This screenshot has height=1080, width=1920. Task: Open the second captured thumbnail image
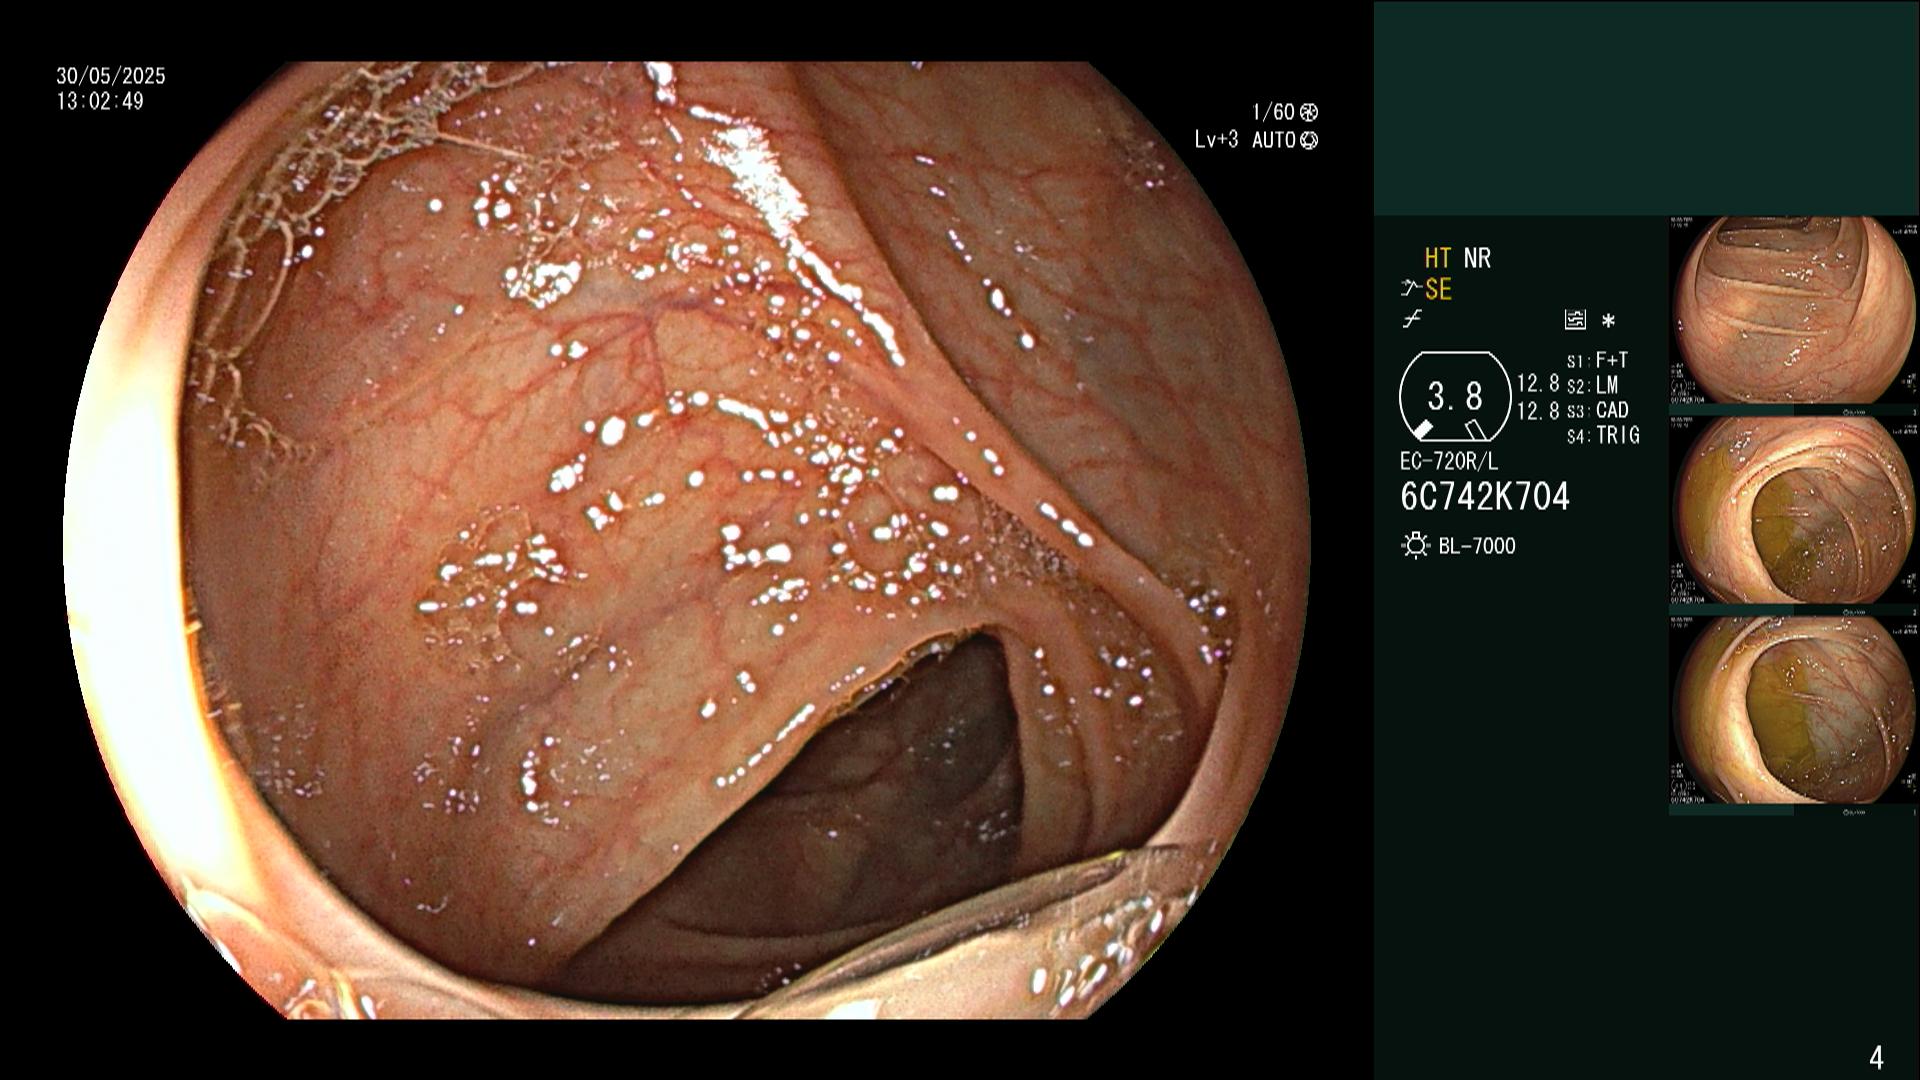tap(1794, 511)
